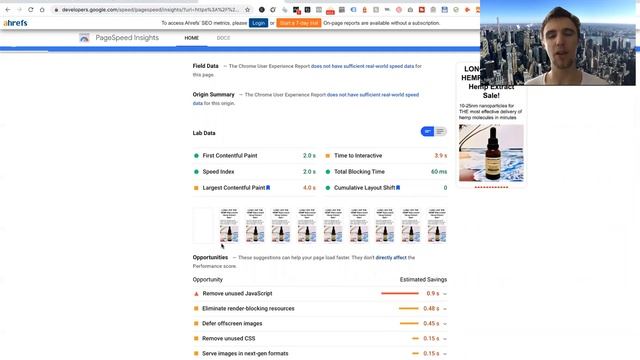640x360 pixels.
Task: Click the '4.0 s' Largest Contentful Paint value
Action: tap(309, 188)
